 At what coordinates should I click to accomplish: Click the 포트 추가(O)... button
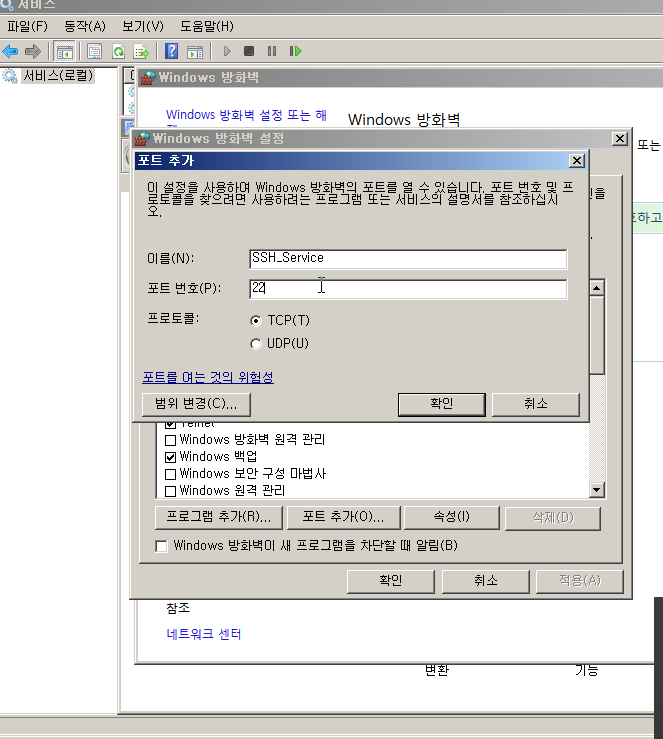point(344,517)
